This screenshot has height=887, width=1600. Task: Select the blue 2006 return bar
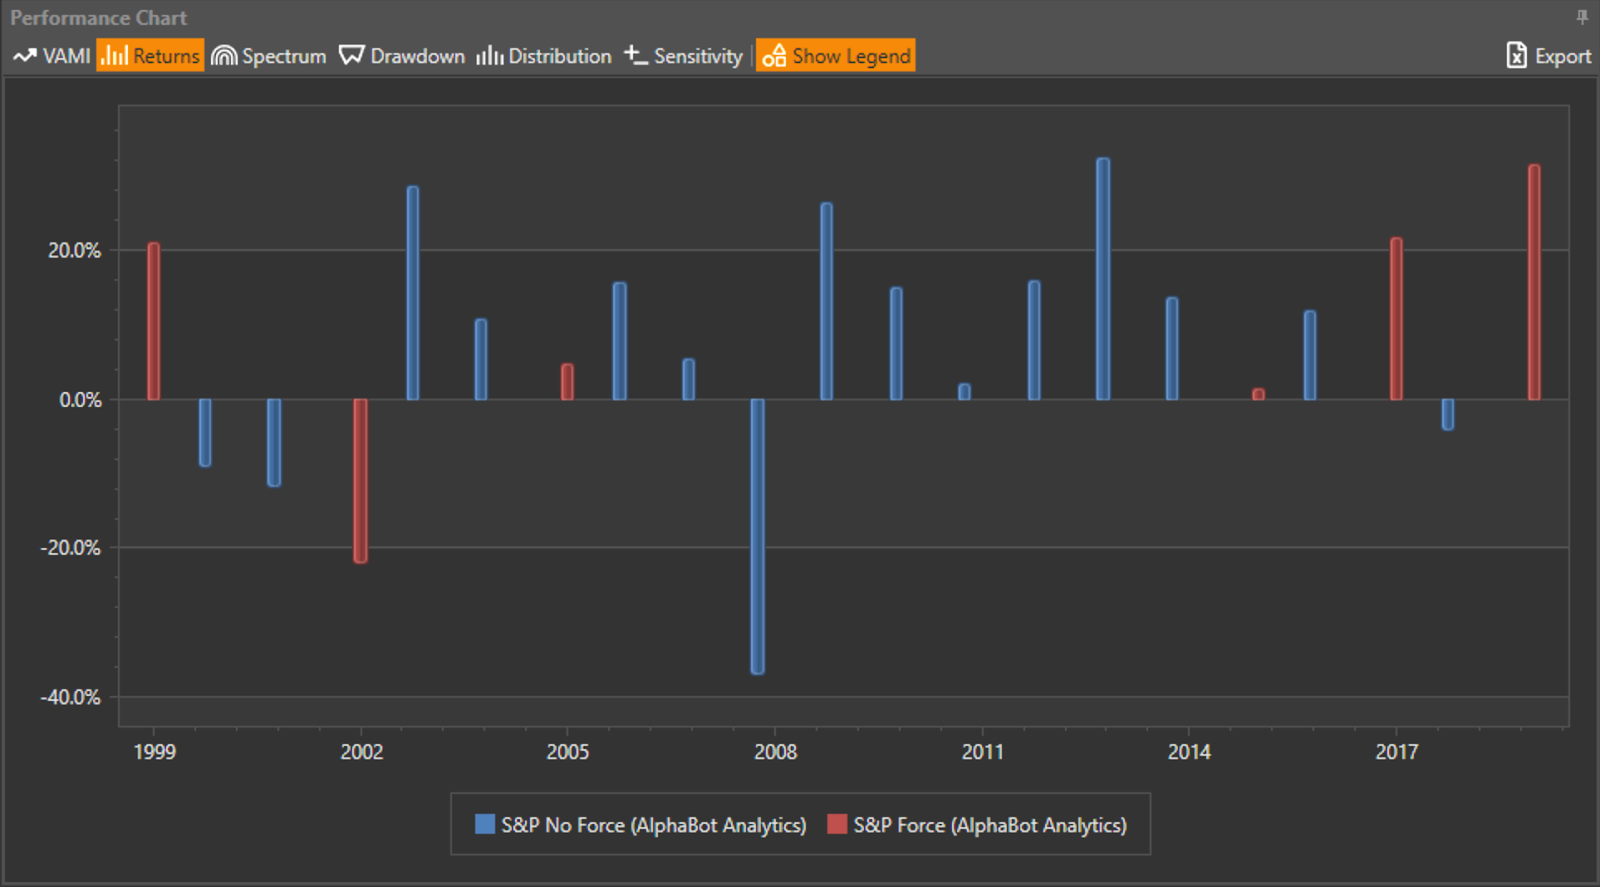[620, 341]
